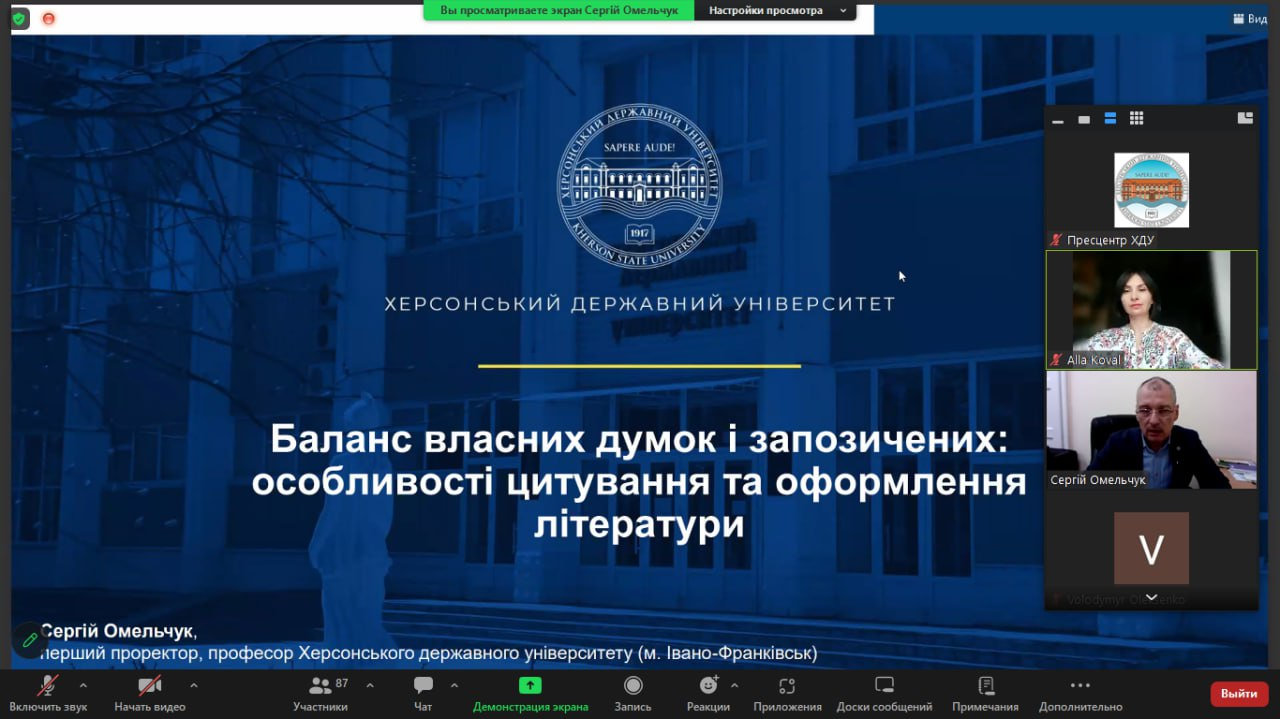Click the ХЕРСОНСЬКИЙ ДЕРЖАВНИЙ УНІВЕРСИТЕТ heading text
Viewport: 1280px width, 719px height.
640,303
